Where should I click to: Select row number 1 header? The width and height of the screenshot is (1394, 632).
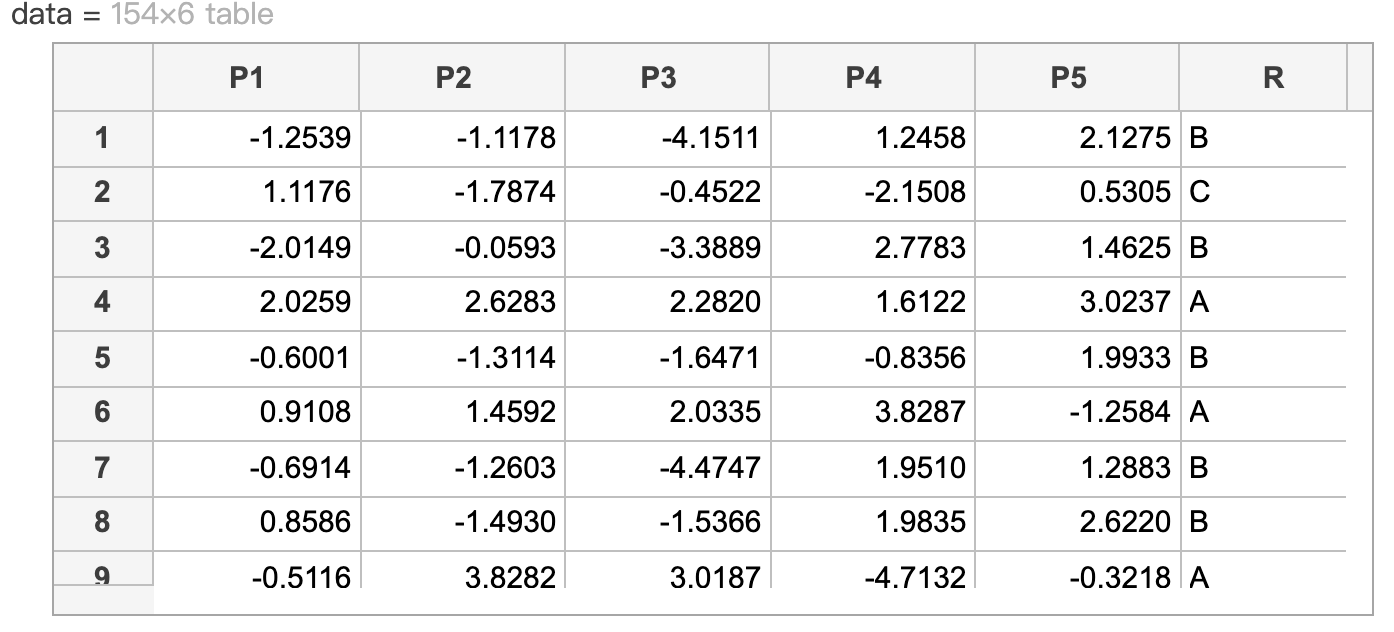pos(103,138)
